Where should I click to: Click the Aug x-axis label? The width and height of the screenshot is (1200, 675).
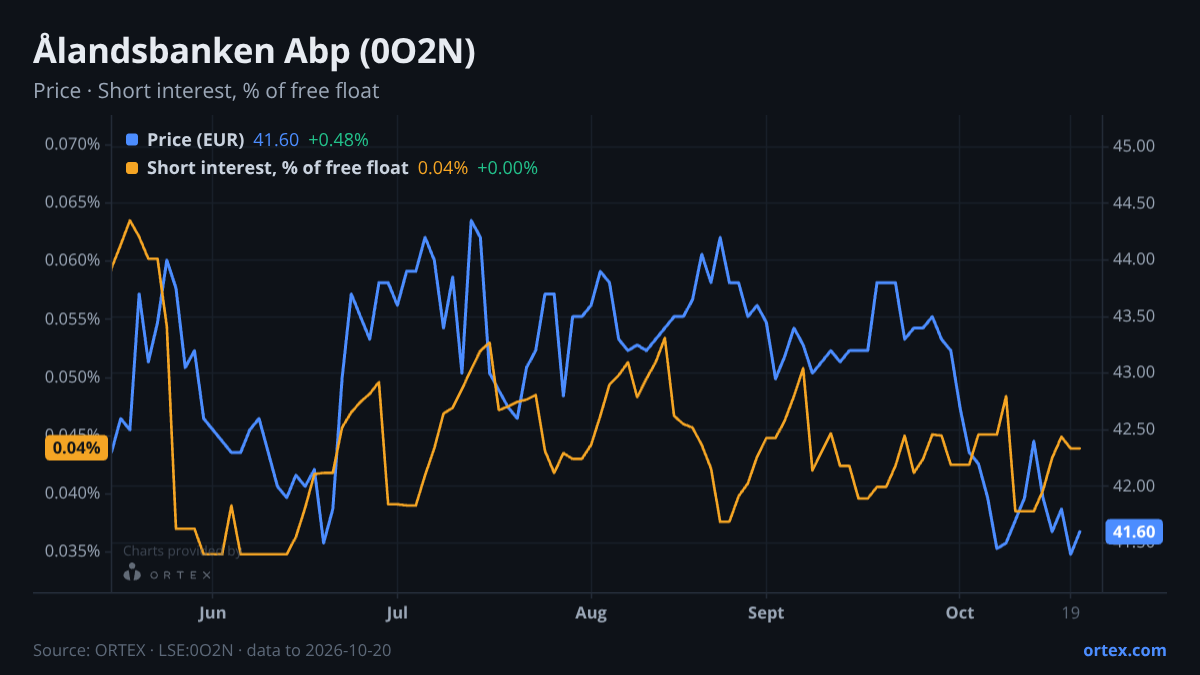(x=591, y=612)
